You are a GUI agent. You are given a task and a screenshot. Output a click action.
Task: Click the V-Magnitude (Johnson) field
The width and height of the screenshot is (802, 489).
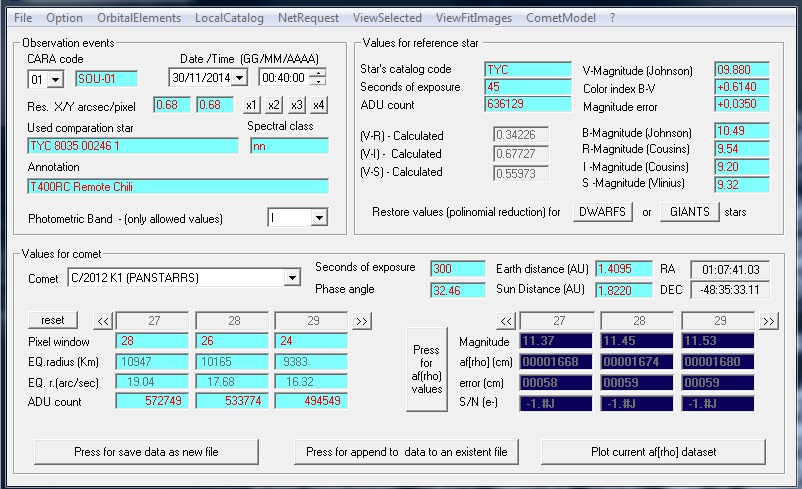pyautogui.click(x=742, y=70)
